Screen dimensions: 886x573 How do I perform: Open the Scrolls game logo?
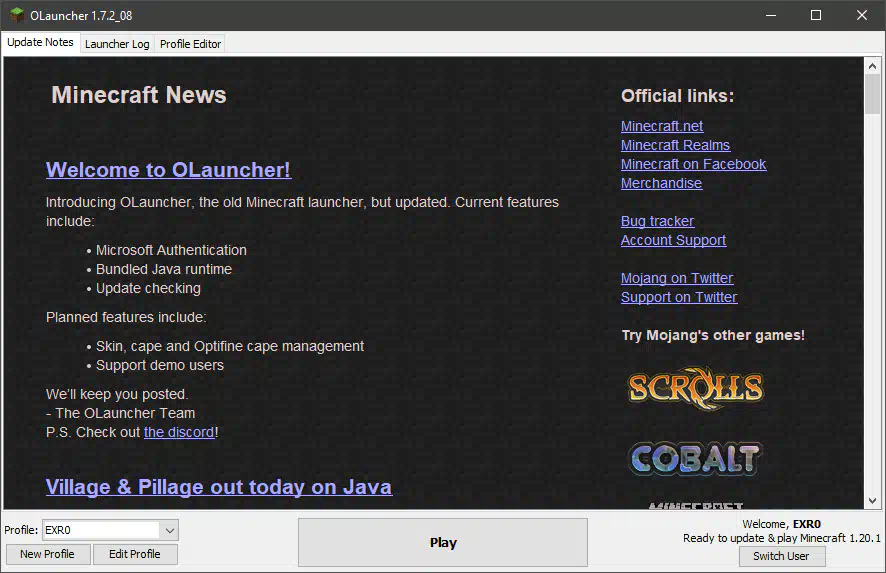click(x=696, y=388)
